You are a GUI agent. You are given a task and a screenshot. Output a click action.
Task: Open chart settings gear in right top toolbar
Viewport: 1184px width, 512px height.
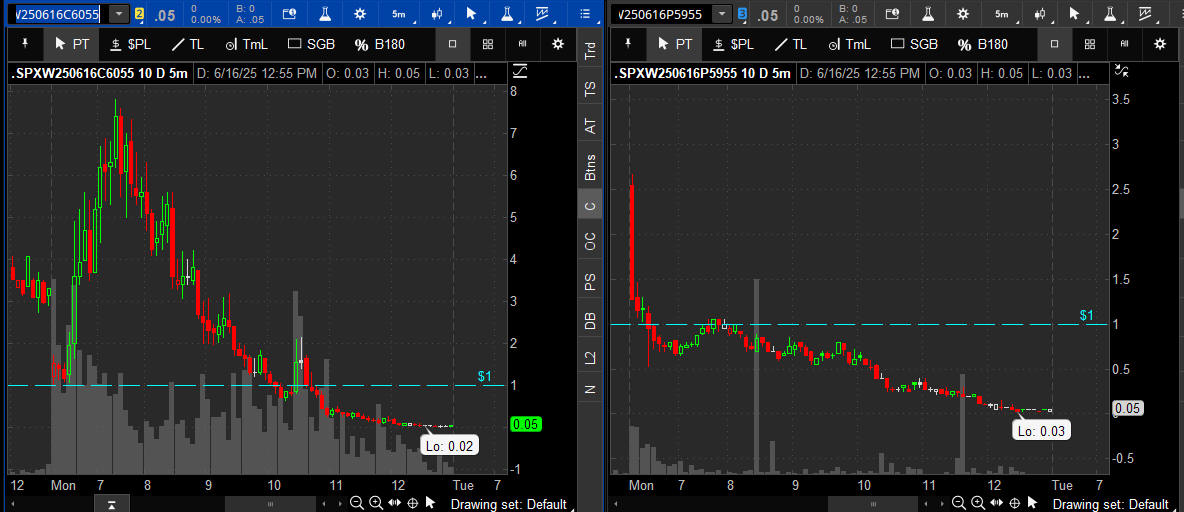coord(963,14)
